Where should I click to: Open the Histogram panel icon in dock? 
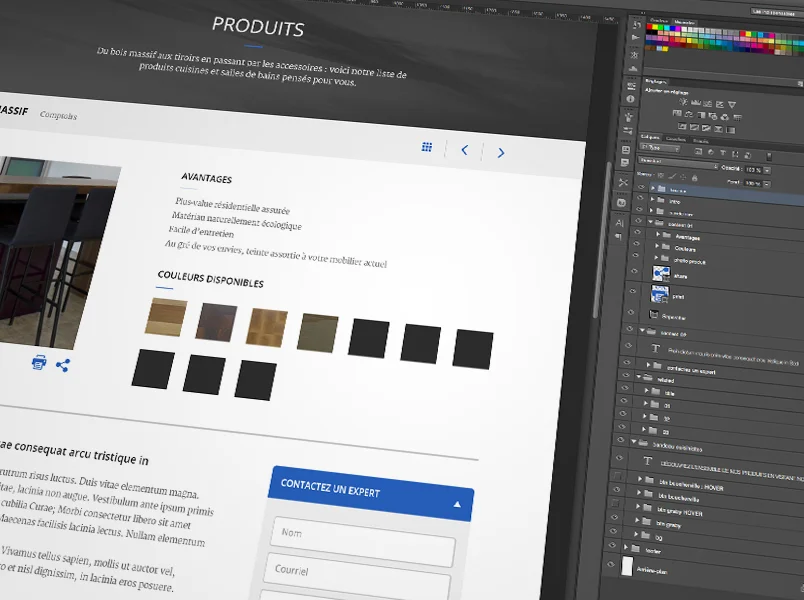click(633, 69)
